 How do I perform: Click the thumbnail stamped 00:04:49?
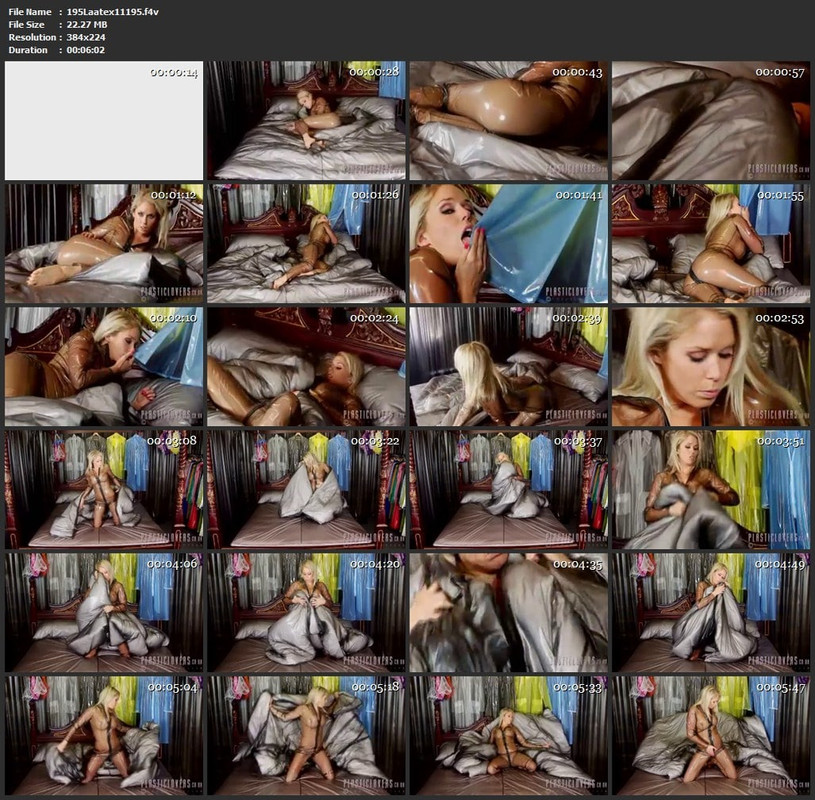pyautogui.click(x=711, y=612)
